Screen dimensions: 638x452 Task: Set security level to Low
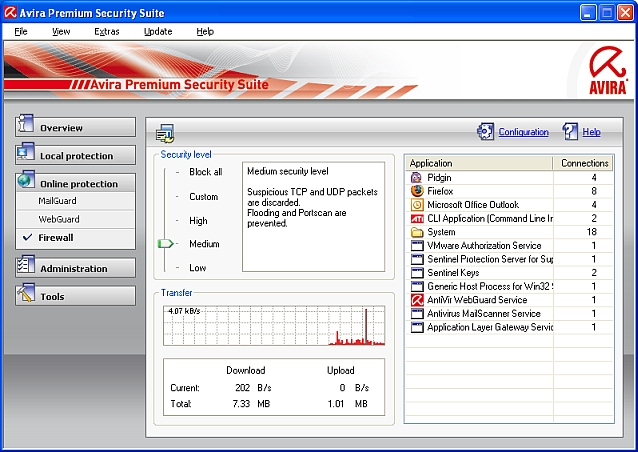197,268
